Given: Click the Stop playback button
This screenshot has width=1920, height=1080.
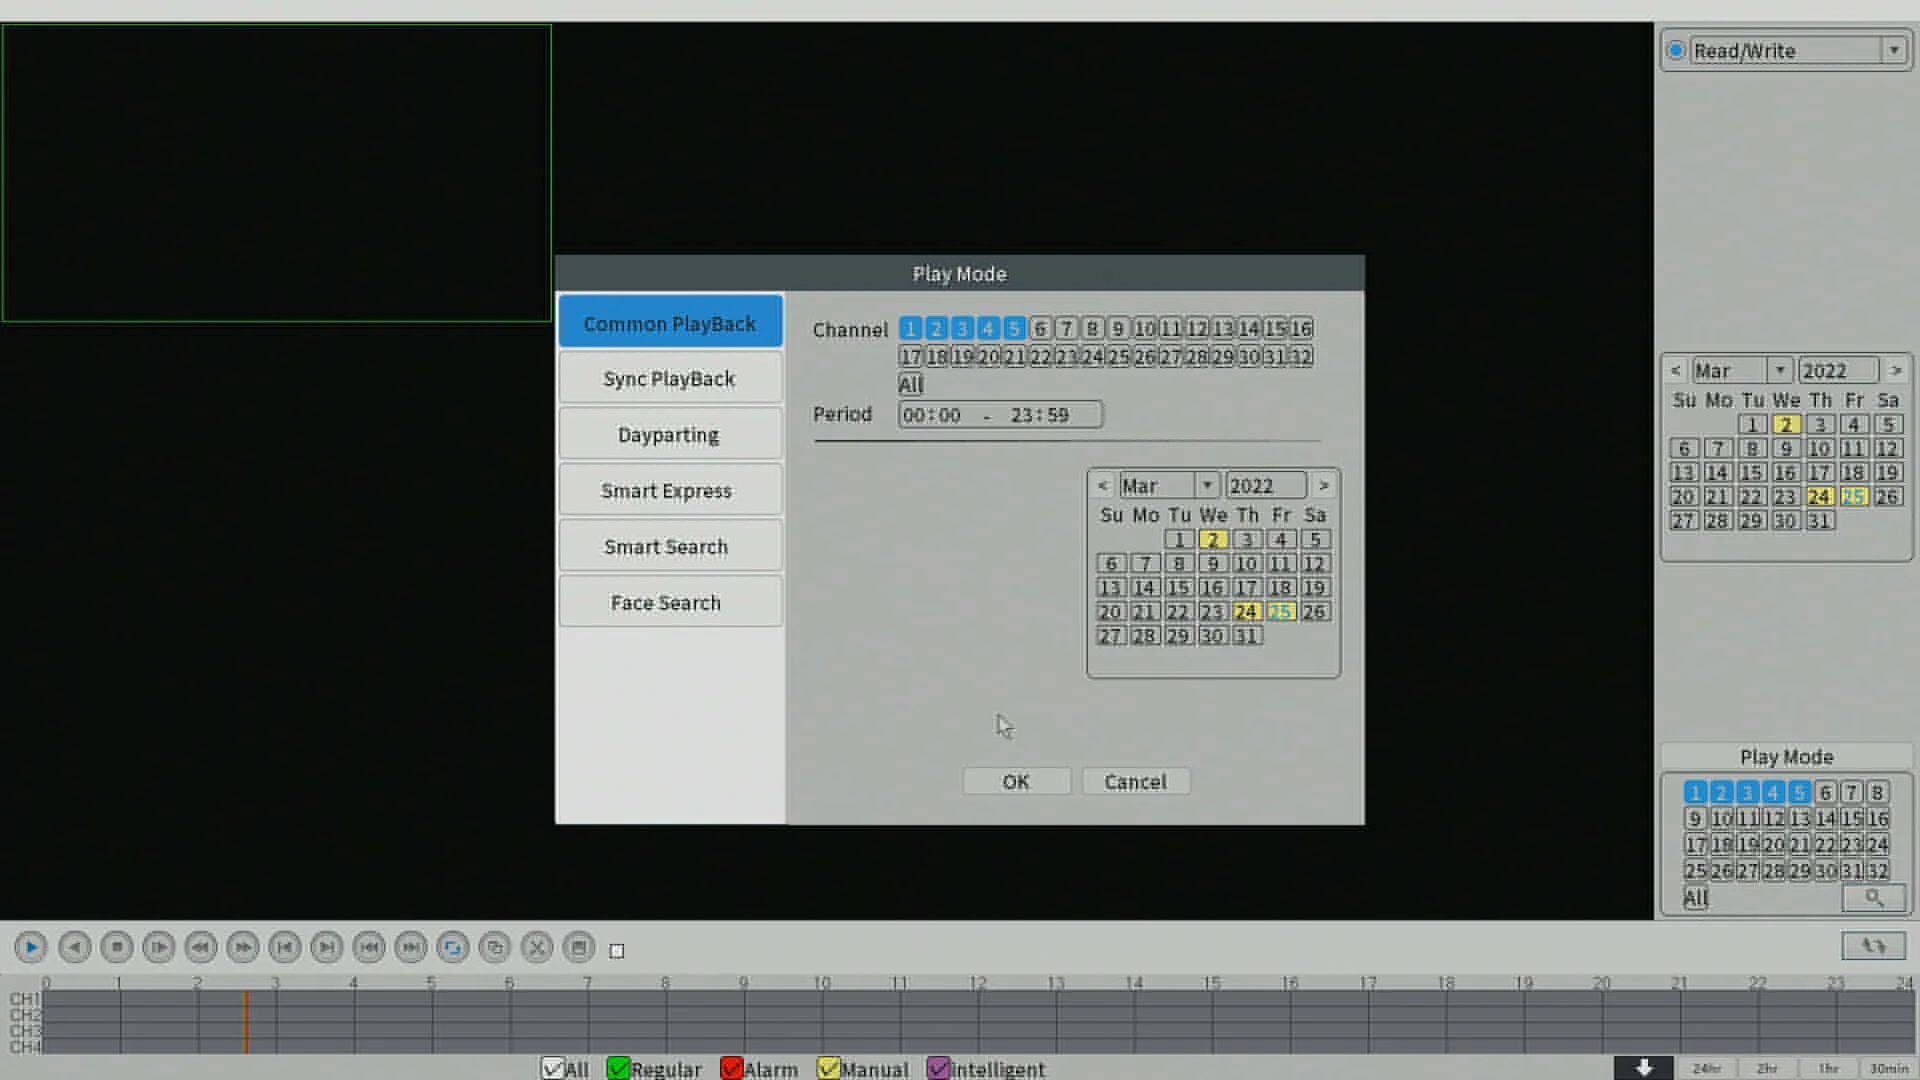Looking at the screenshot, I should [116, 947].
